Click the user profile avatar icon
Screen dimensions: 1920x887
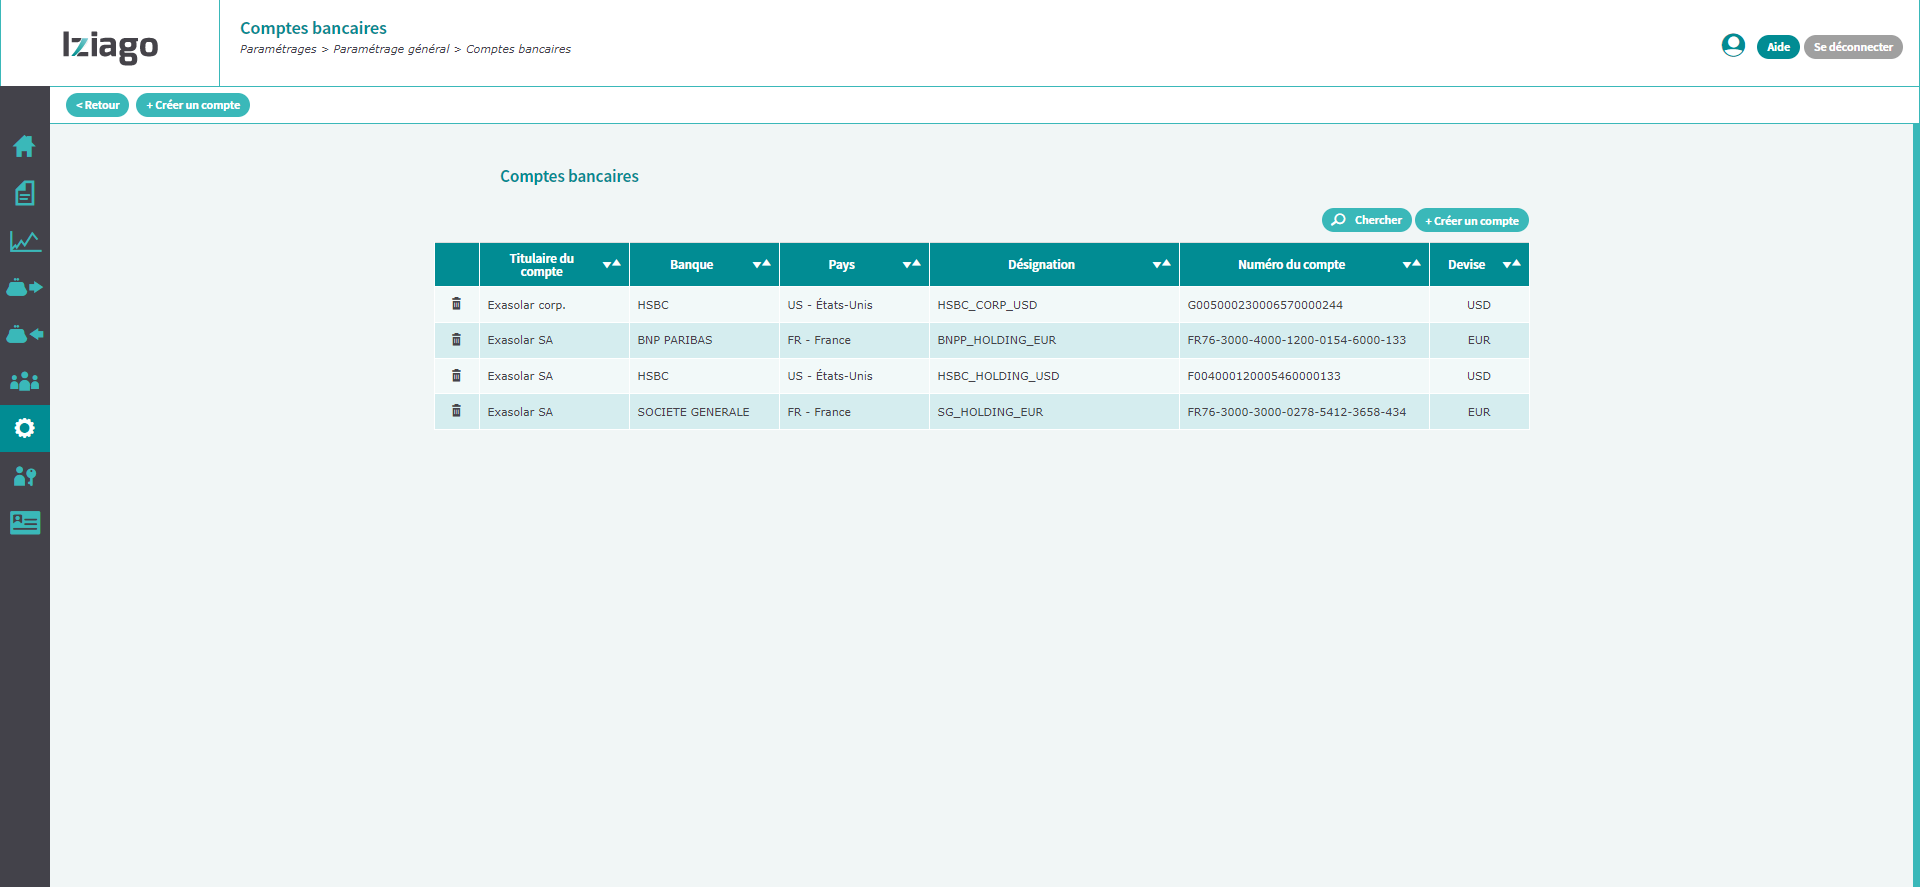pos(1733,46)
